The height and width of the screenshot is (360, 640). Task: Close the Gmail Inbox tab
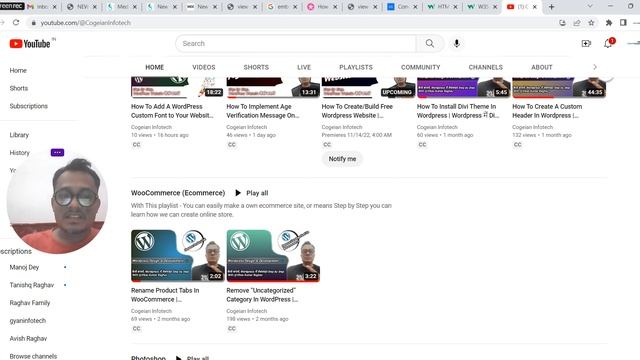pyautogui.click(x=55, y=7)
